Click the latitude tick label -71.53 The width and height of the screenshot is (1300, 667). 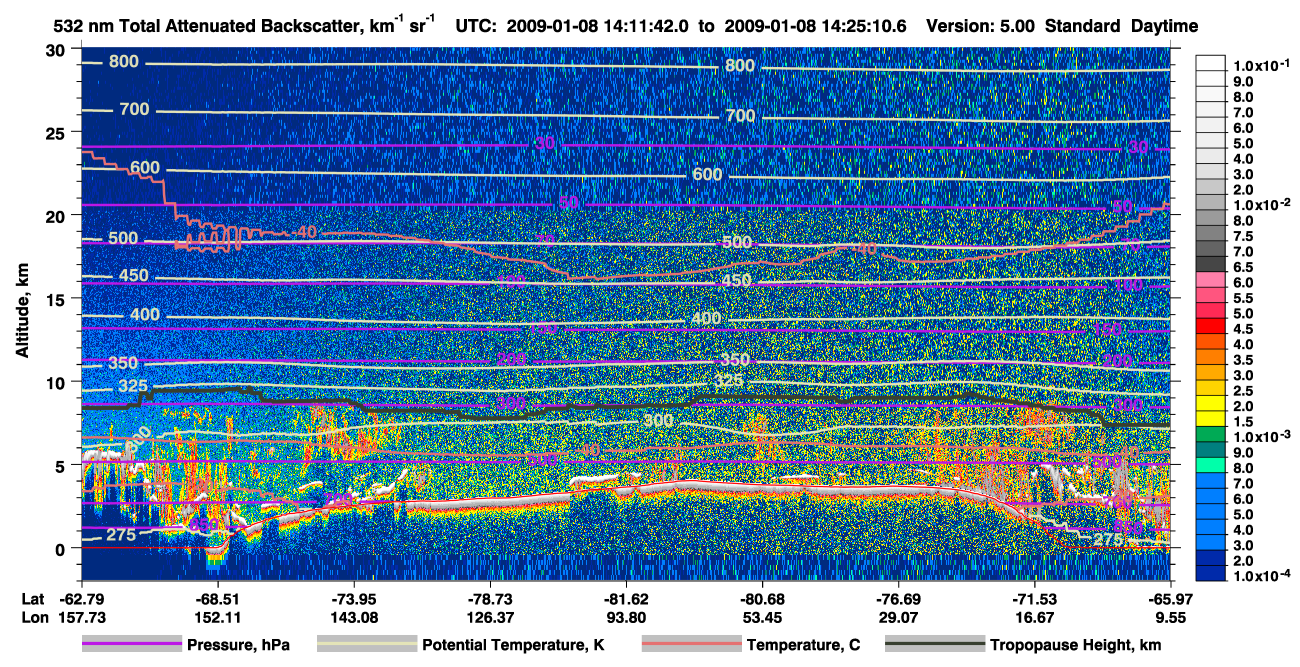[x=1034, y=598]
